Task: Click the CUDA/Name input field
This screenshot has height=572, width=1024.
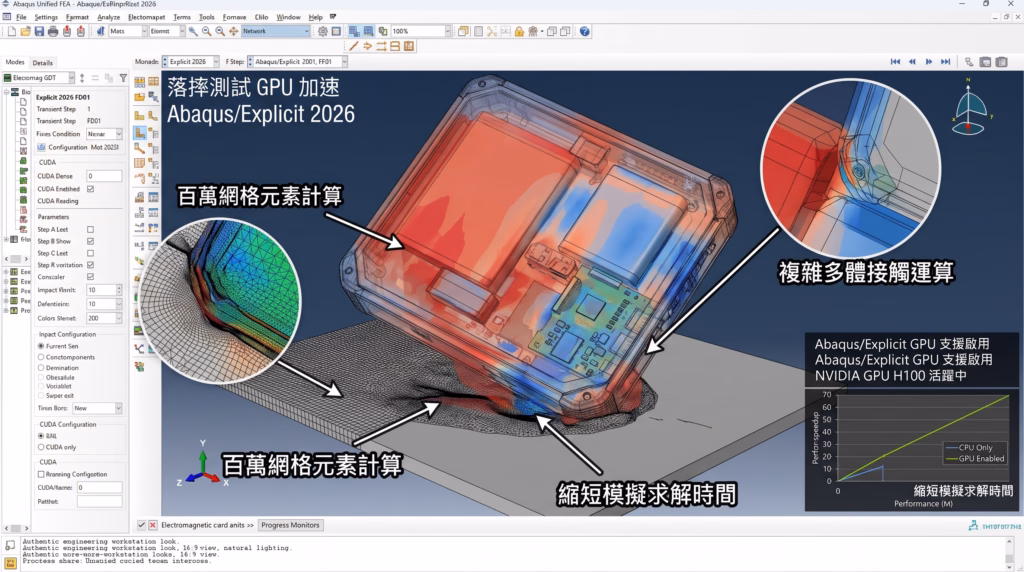Action: click(99, 487)
